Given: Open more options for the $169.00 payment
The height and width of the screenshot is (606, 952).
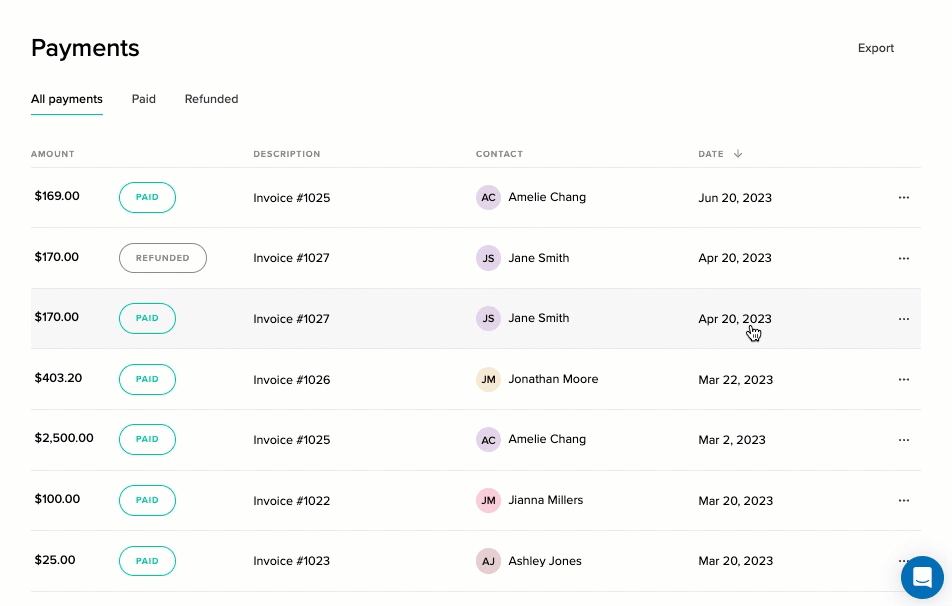Looking at the screenshot, I should [x=903, y=197].
